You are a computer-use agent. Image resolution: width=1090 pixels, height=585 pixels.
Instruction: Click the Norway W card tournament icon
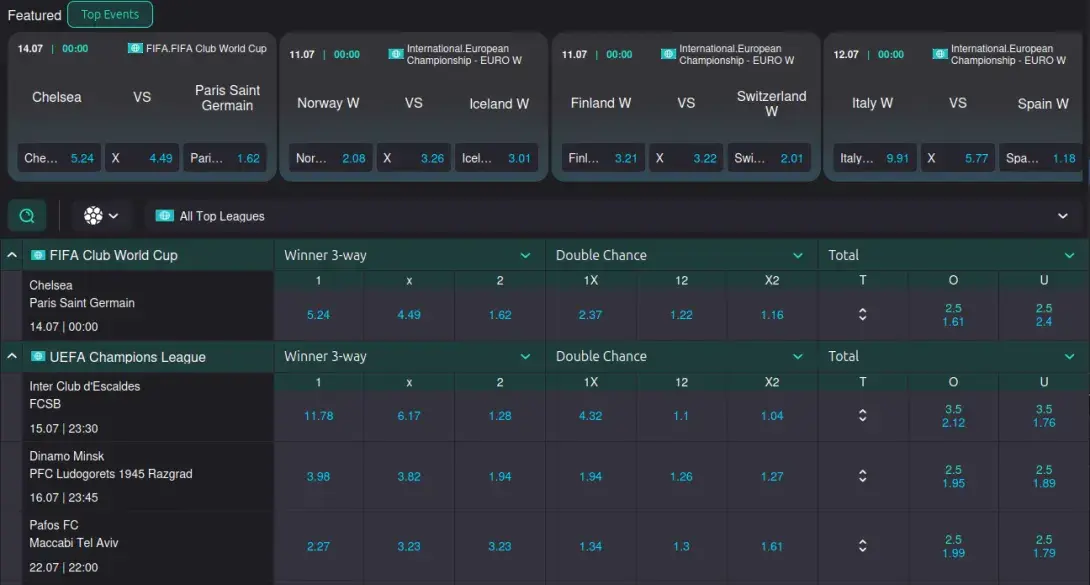[396, 54]
